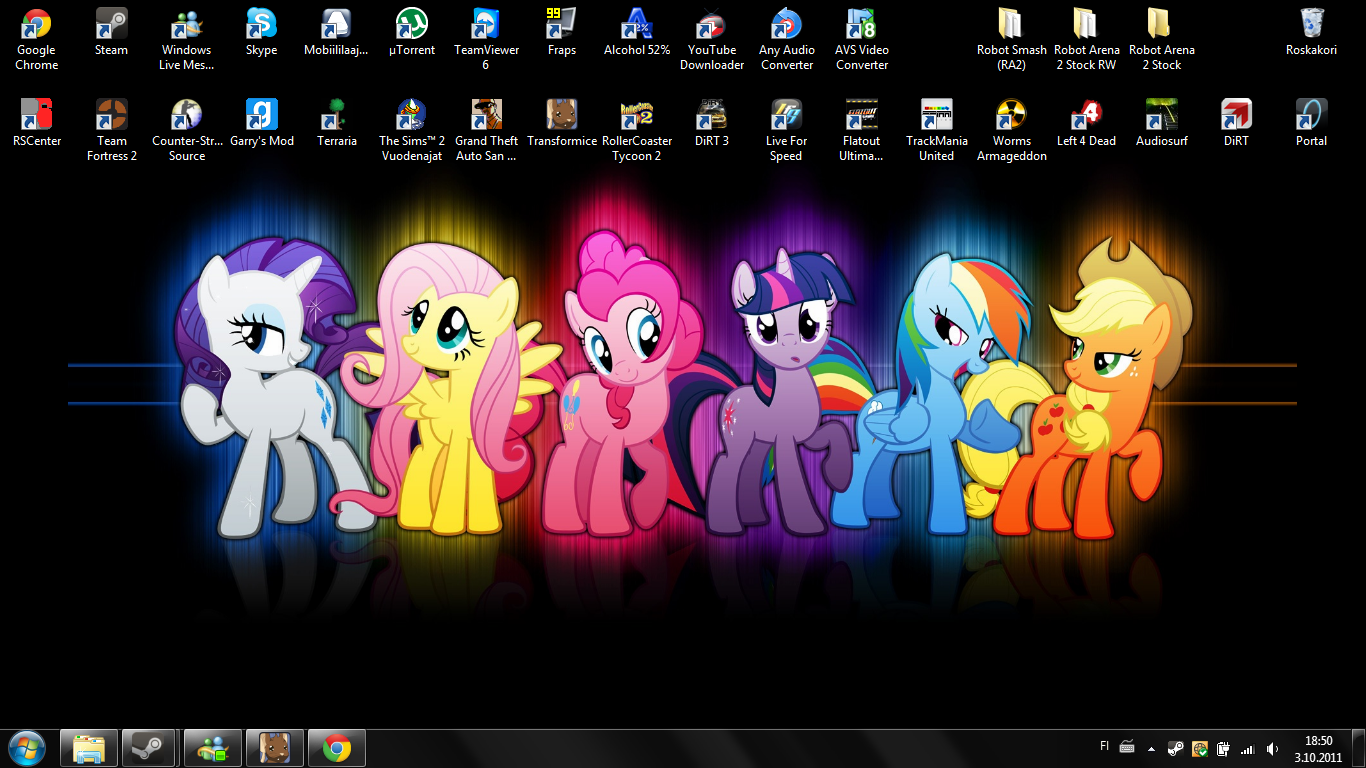This screenshot has height=768, width=1366.
Task: Select the Left 4 Dead shortcut
Action: click(1087, 123)
